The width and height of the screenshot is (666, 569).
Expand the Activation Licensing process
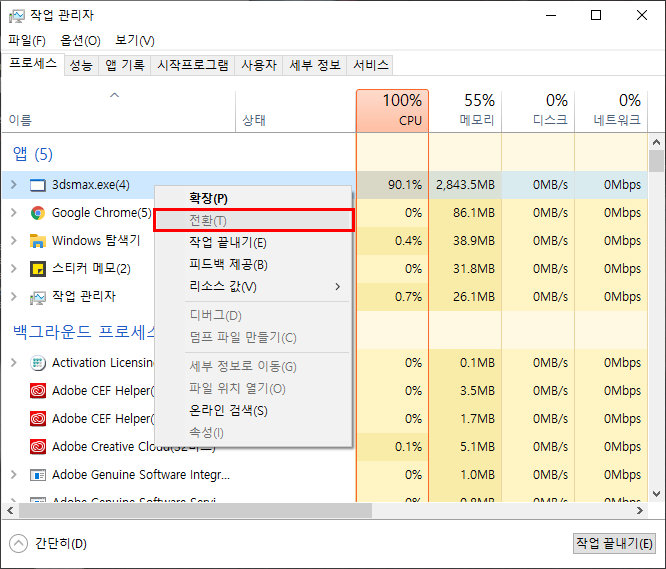pyautogui.click(x=14, y=363)
